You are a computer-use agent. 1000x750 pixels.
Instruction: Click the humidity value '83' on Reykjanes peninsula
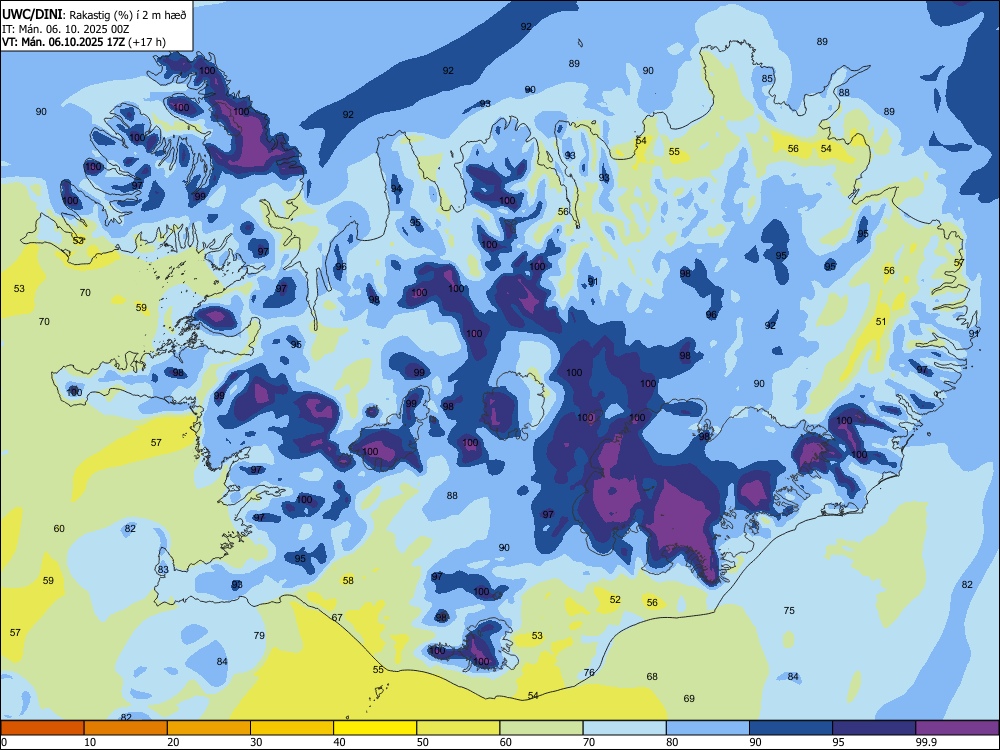tap(163, 570)
